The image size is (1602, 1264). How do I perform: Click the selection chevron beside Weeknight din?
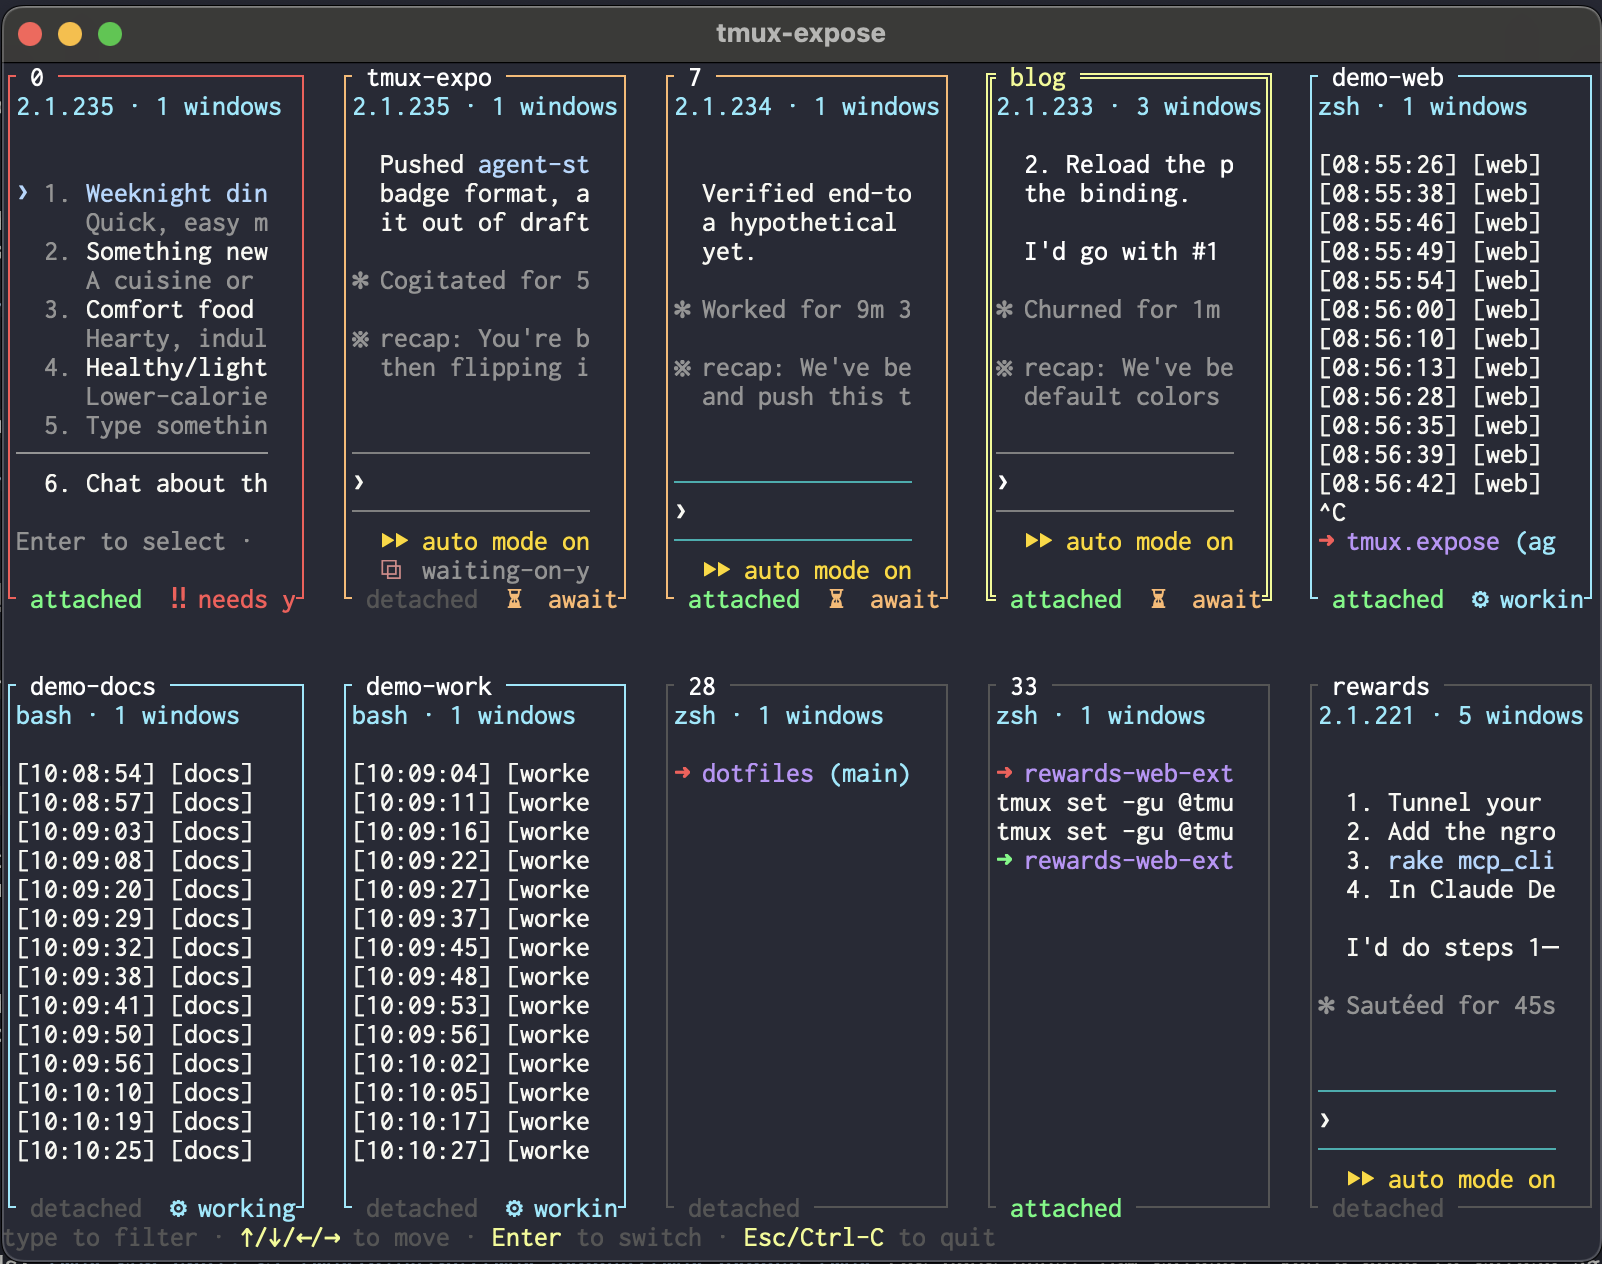click(23, 193)
